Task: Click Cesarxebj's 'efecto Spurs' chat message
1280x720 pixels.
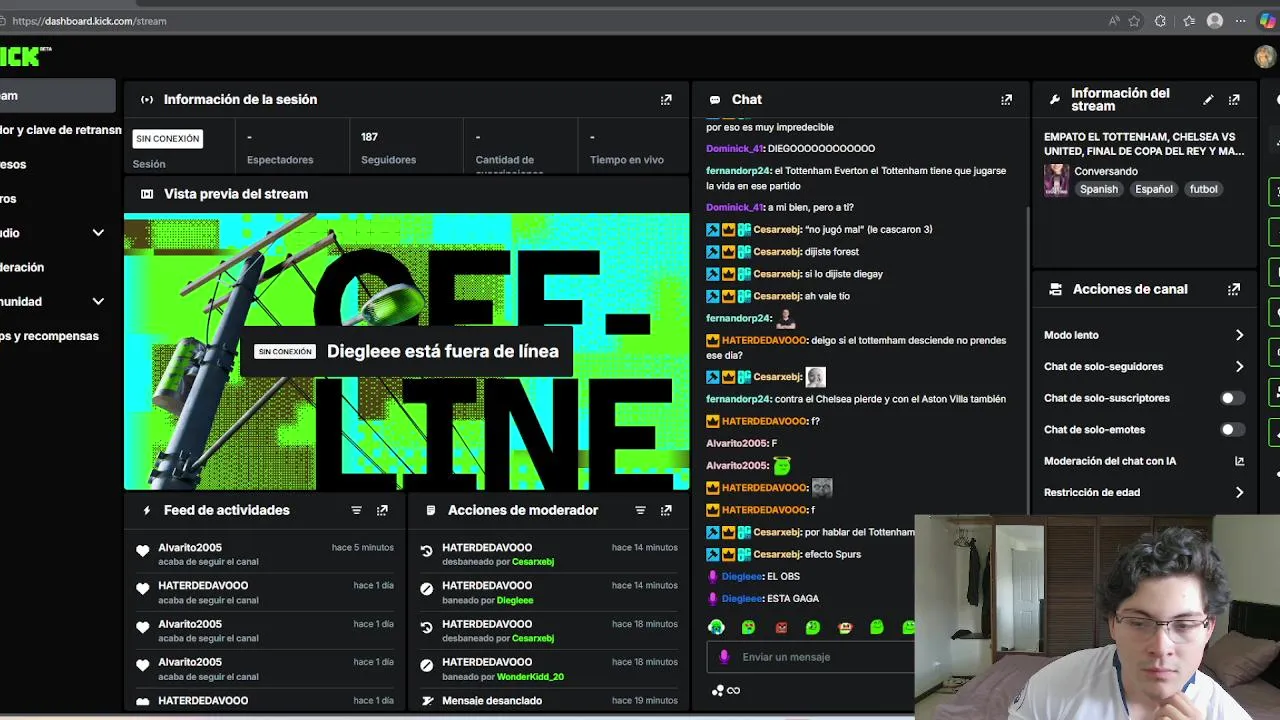Action: click(x=783, y=554)
